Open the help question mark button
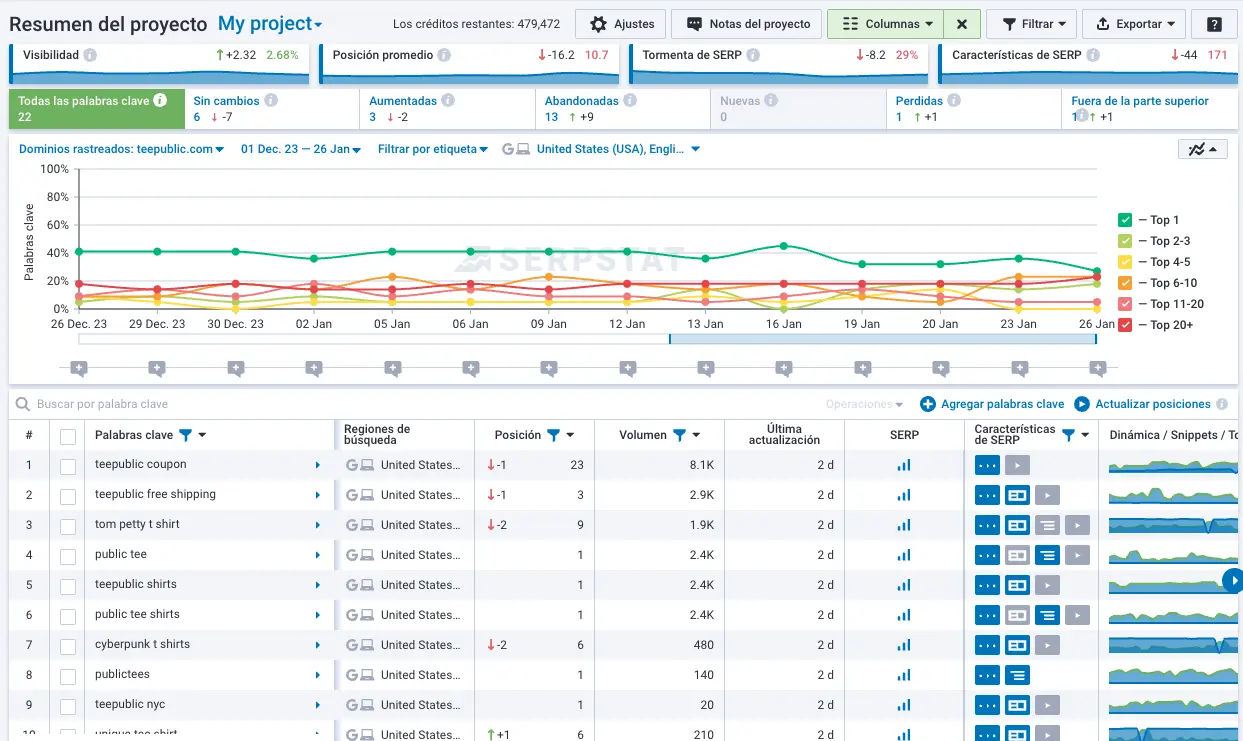Image resolution: width=1243 pixels, height=741 pixels. (x=1214, y=24)
